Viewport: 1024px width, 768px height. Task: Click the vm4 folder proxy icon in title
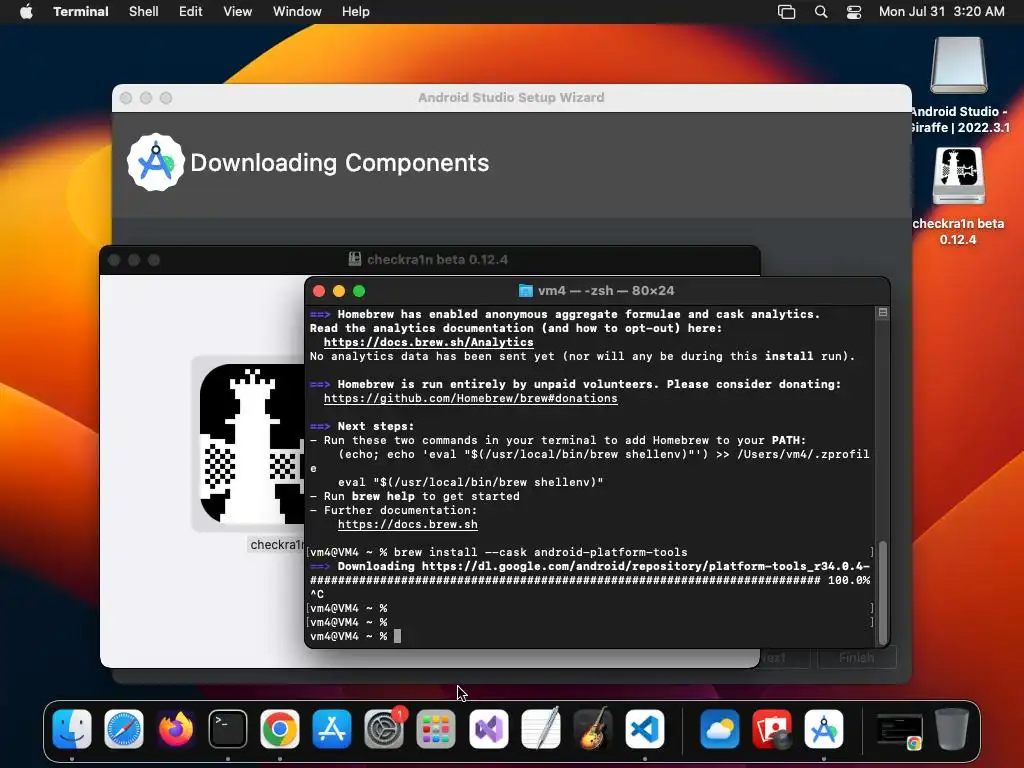tap(526, 291)
